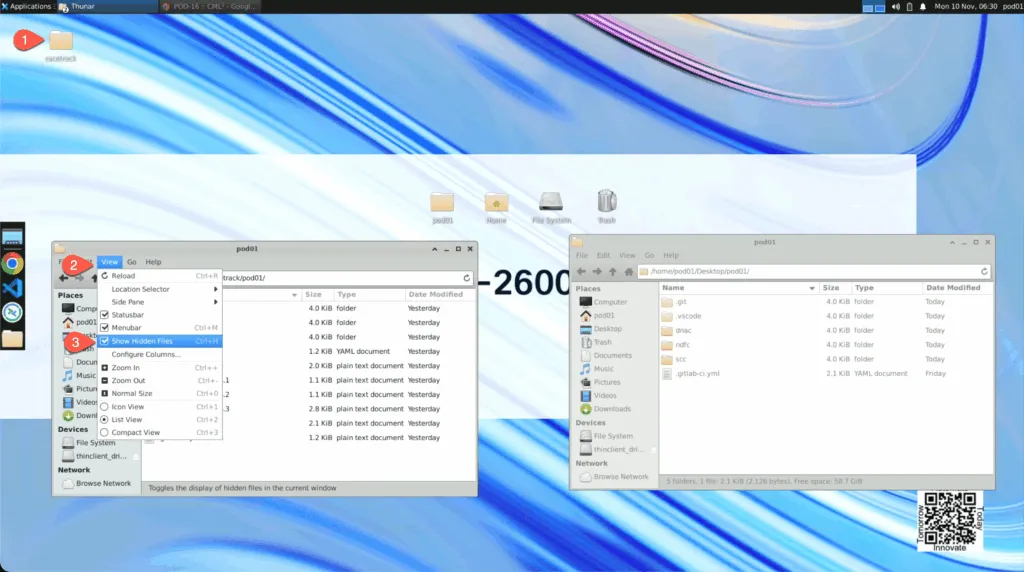Launch Visual Studio Code from the dock
The width and height of the screenshot is (1024, 572).
click(12, 288)
